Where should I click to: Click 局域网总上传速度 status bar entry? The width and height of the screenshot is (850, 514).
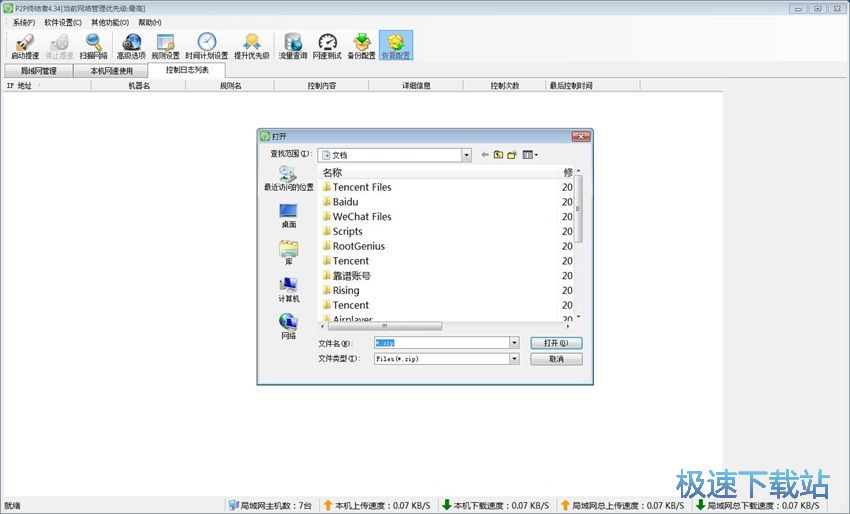pos(622,505)
